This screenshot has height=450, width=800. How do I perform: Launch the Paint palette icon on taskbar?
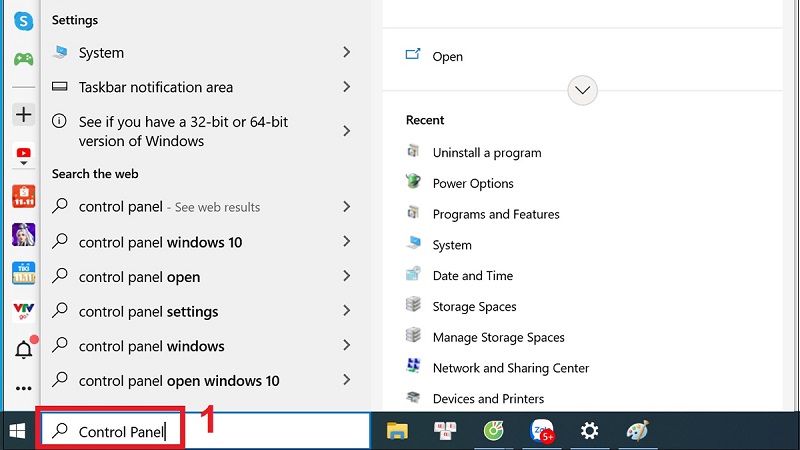637,431
